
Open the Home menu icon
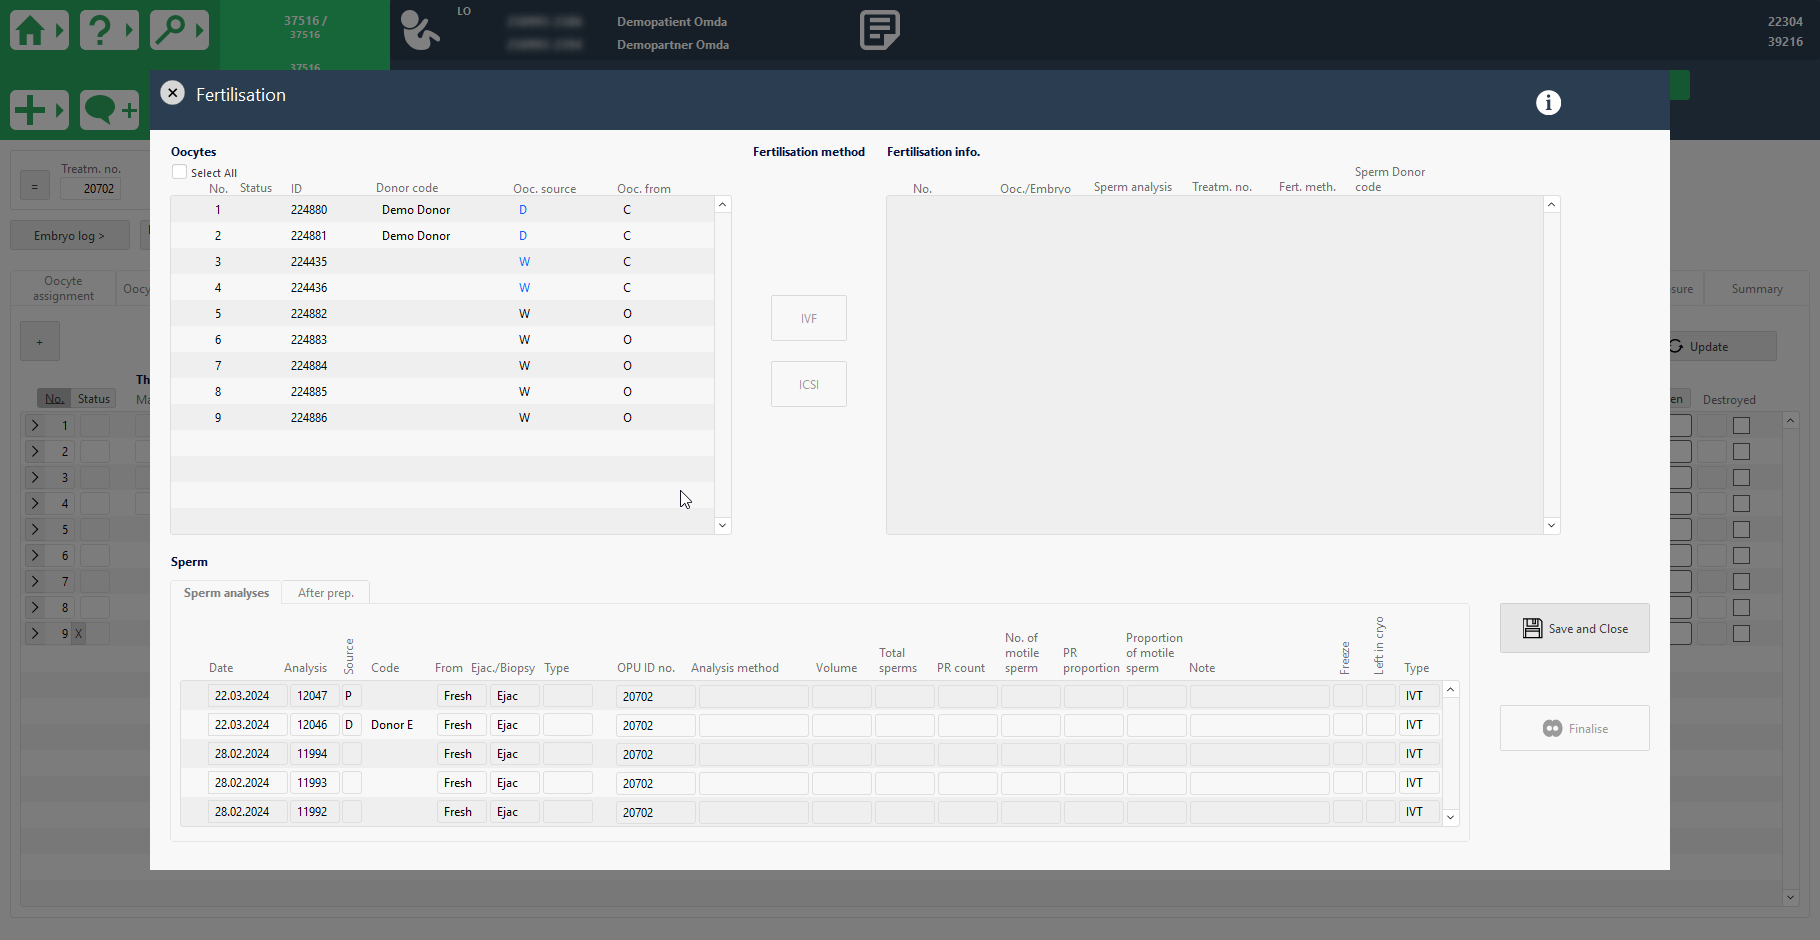coord(39,30)
